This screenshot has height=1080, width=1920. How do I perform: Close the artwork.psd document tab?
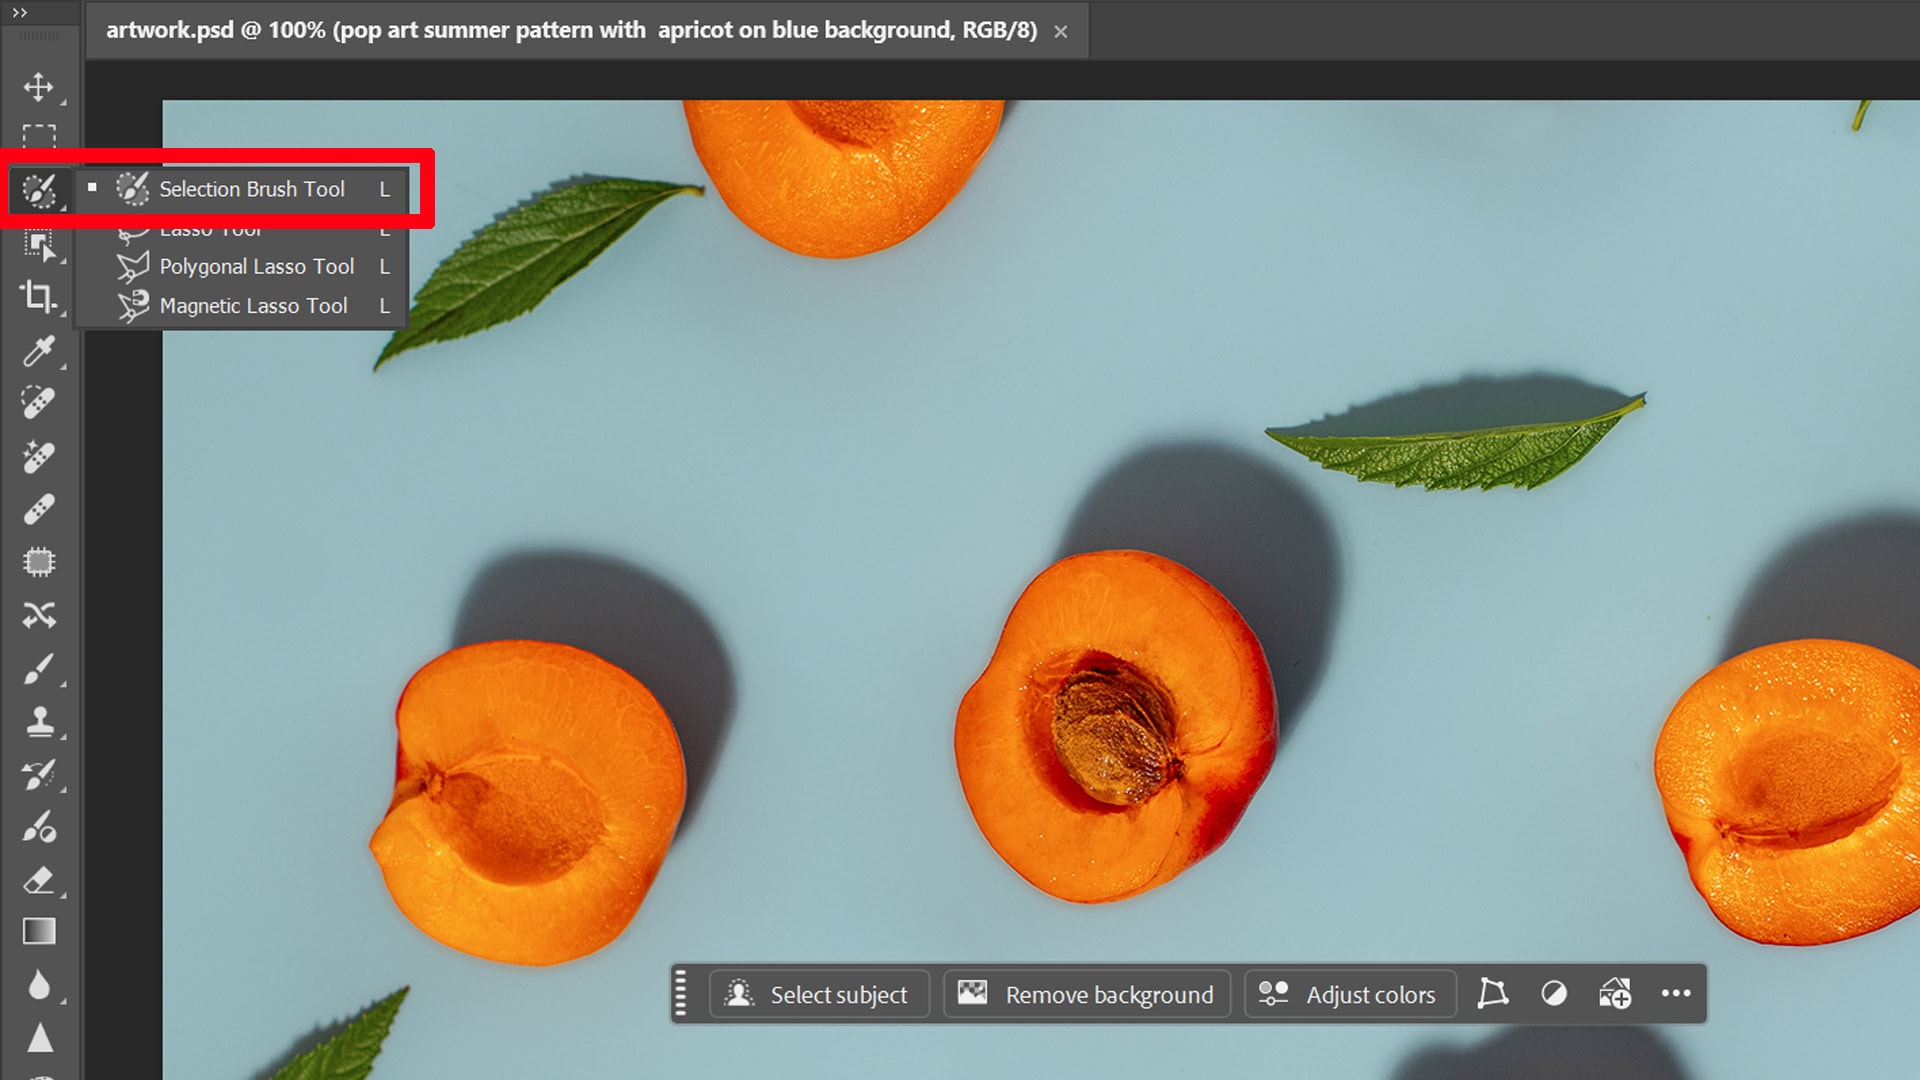click(x=1061, y=32)
